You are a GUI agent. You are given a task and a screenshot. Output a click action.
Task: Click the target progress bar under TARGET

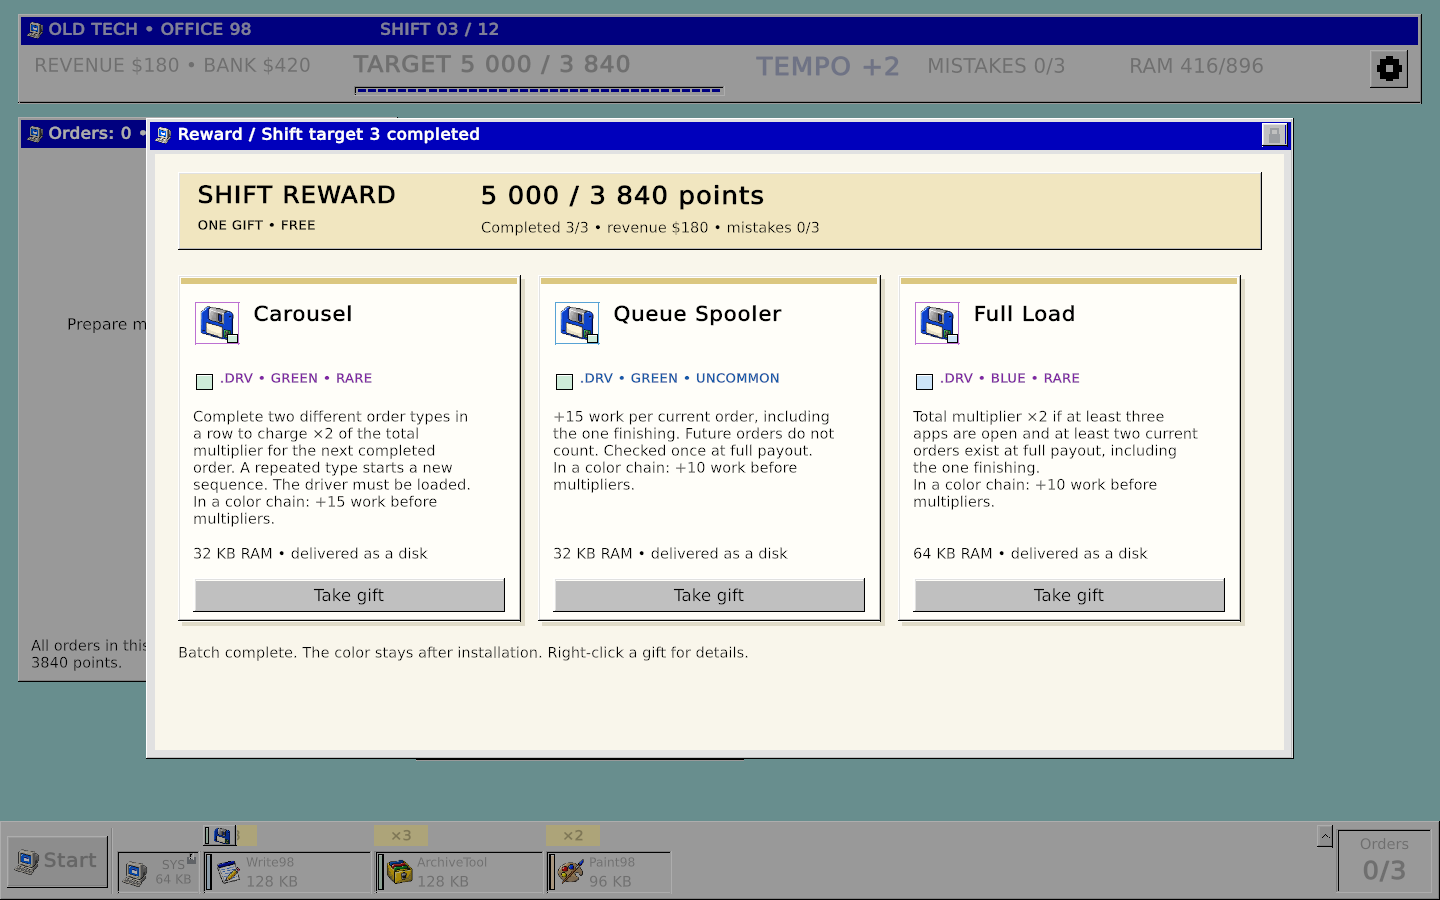(538, 90)
